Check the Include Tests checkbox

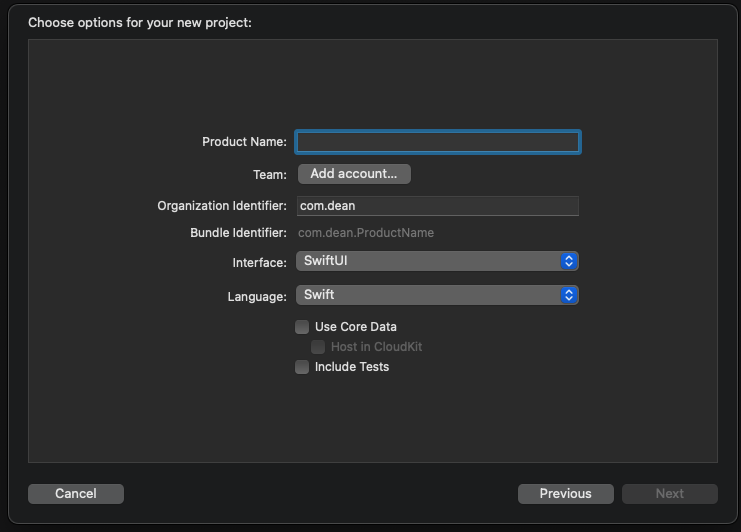click(302, 367)
